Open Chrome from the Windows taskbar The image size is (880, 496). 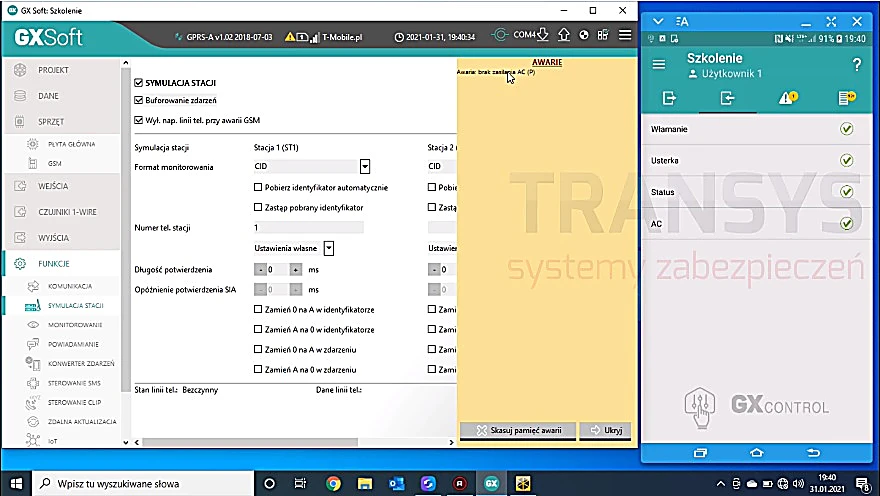(333, 483)
